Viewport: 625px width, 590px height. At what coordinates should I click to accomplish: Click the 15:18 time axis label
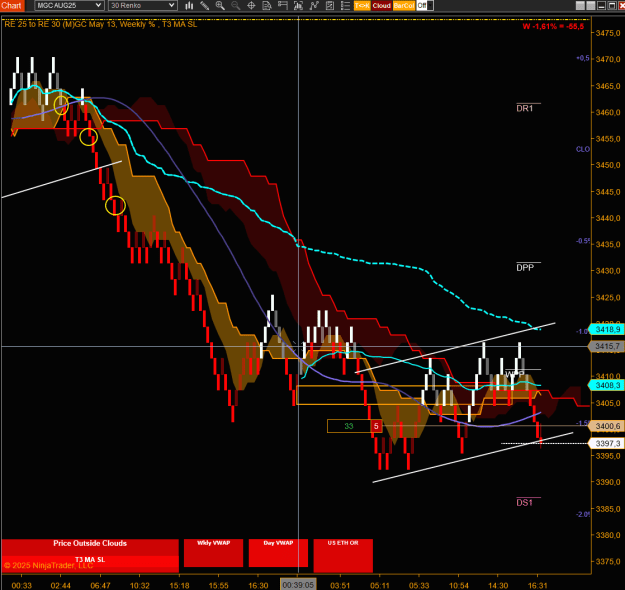click(x=179, y=585)
